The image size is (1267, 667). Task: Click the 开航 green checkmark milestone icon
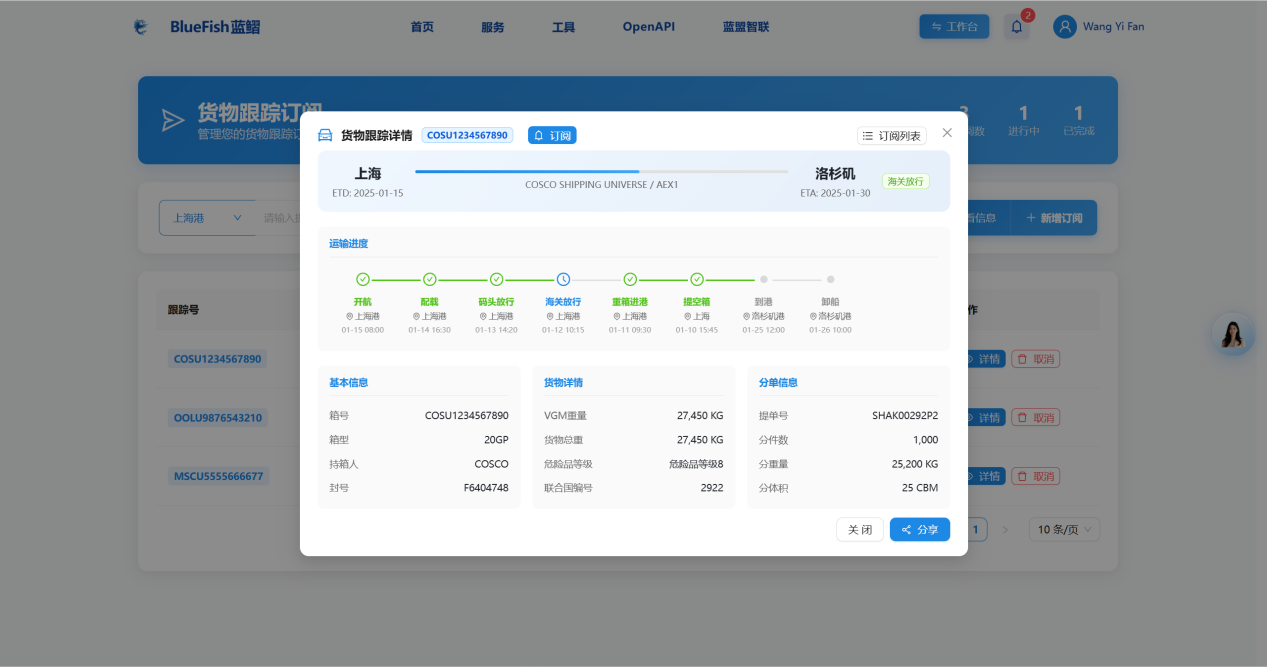click(x=362, y=280)
